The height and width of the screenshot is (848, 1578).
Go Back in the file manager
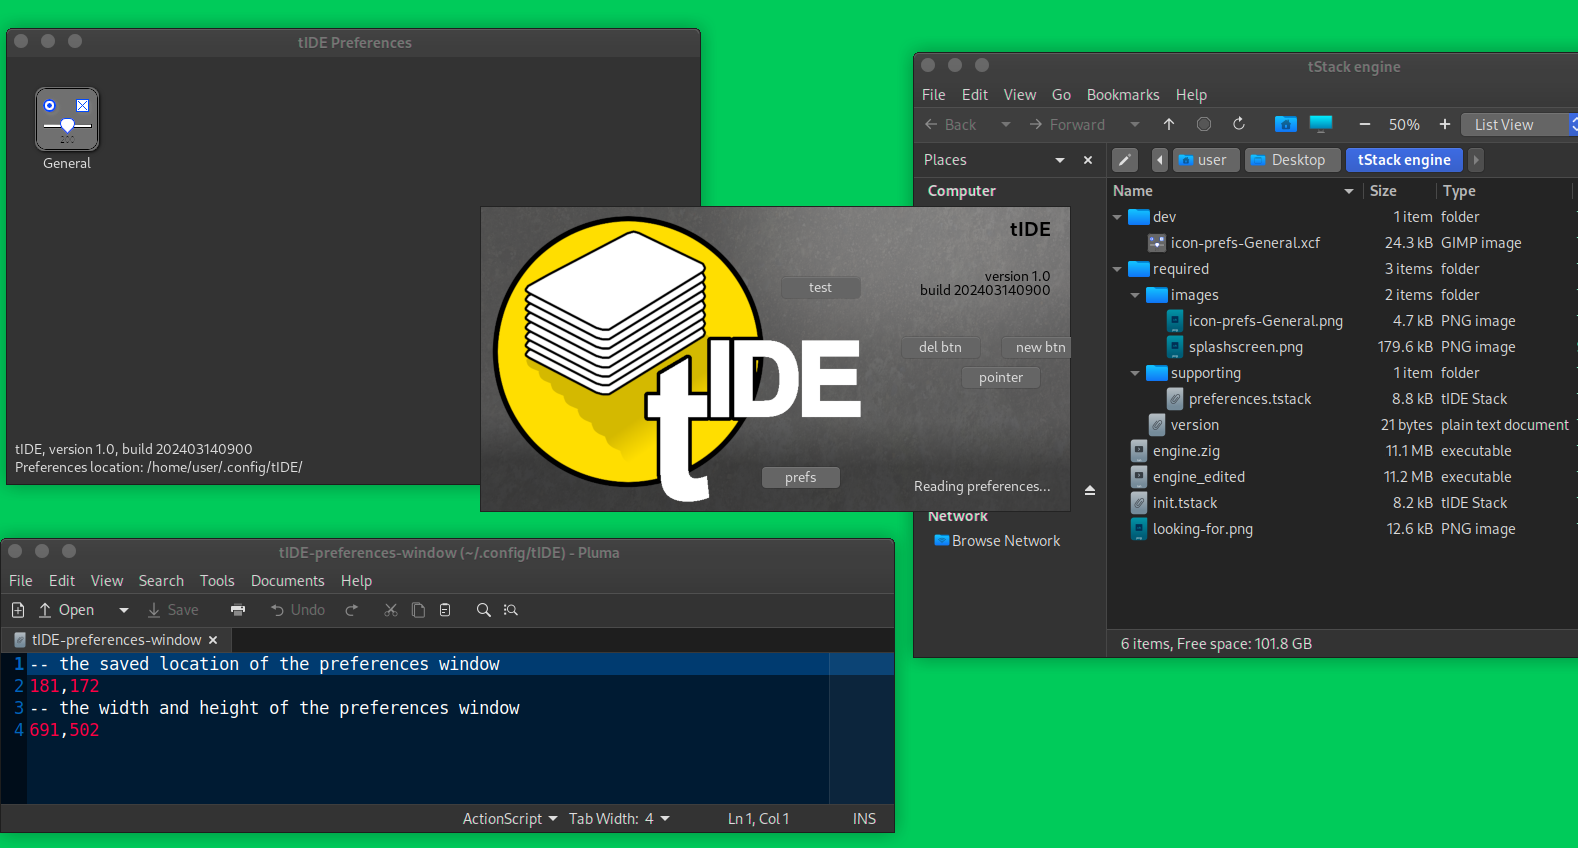tap(951, 125)
